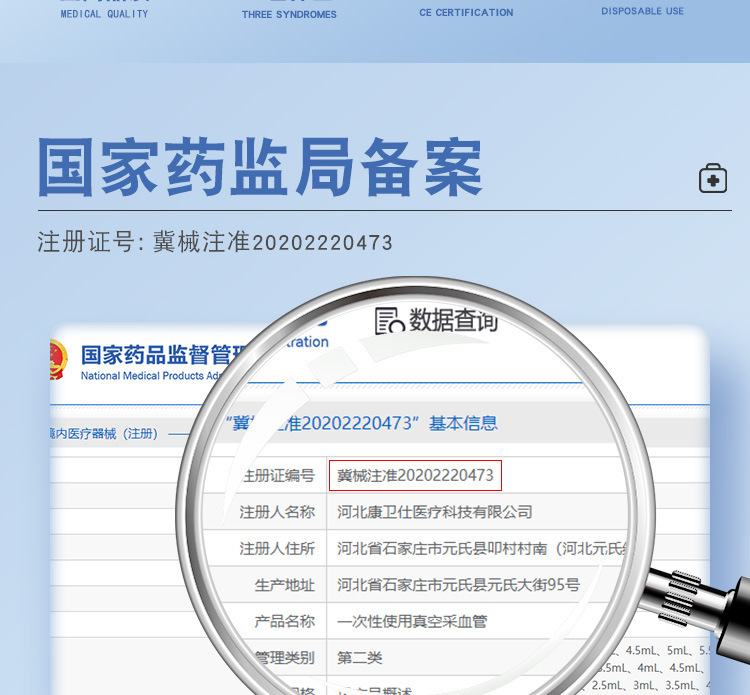Open 境内医疗器械（注册） breadcrumb link

pos(104,434)
